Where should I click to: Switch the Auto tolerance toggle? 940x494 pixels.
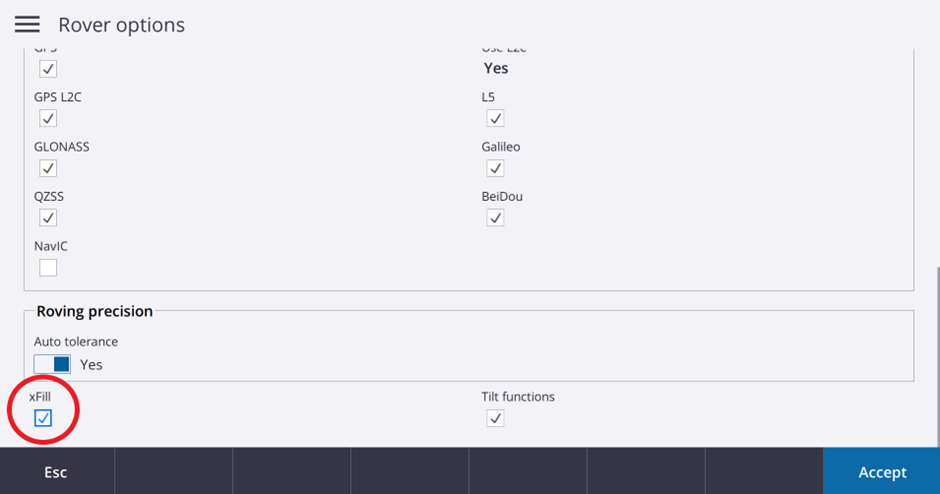[x=52, y=364]
